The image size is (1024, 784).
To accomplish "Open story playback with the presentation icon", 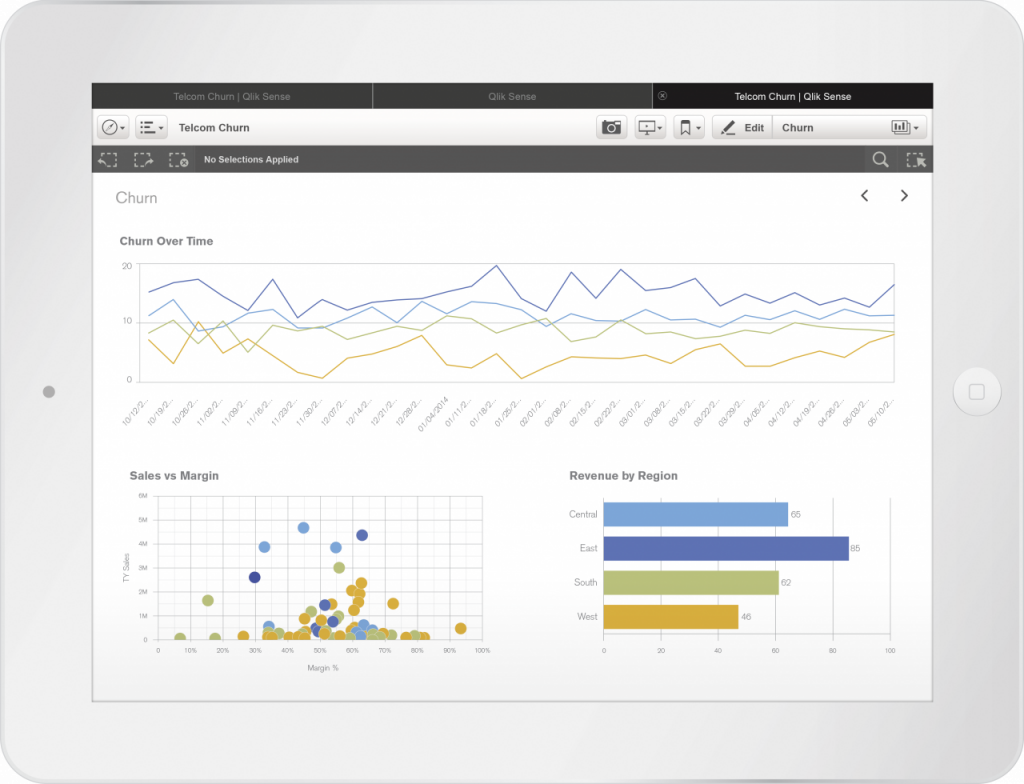I will 645,127.
